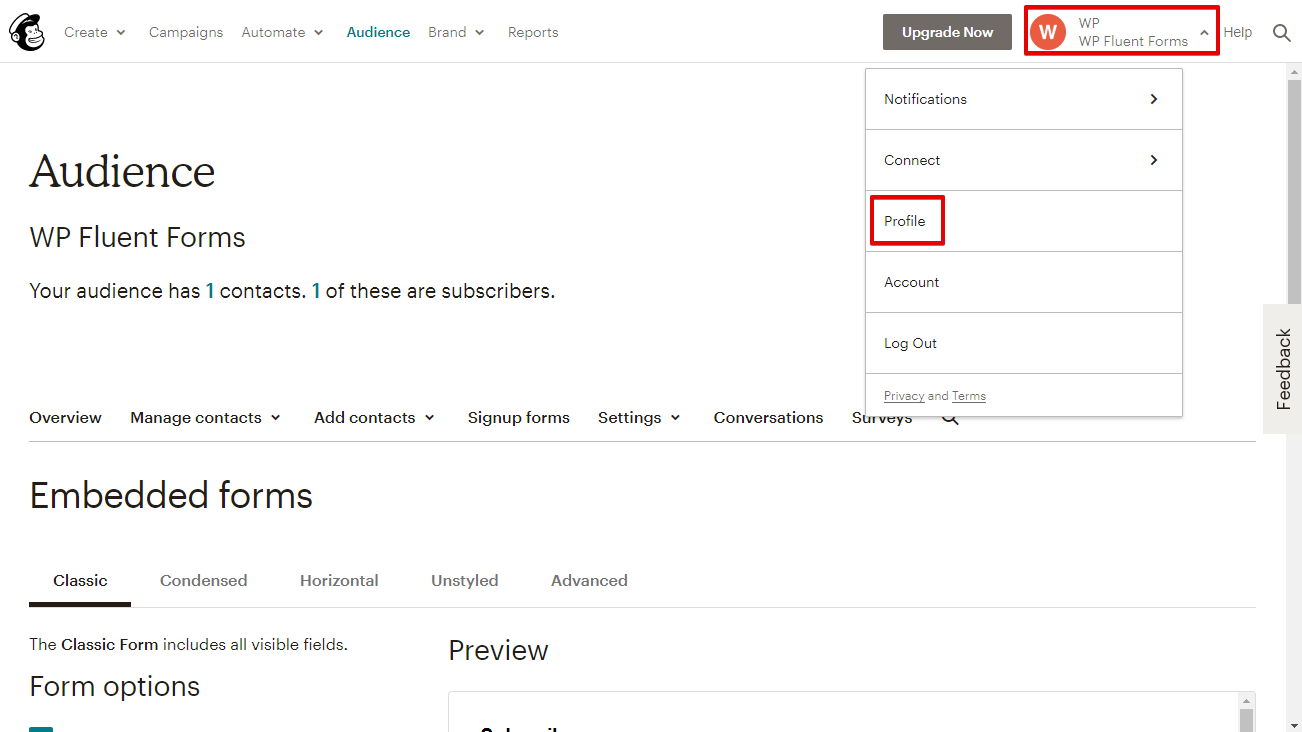This screenshot has width=1302, height=732.
Task: Go to Campaigns in top navigation
Action: coord(186,32)
